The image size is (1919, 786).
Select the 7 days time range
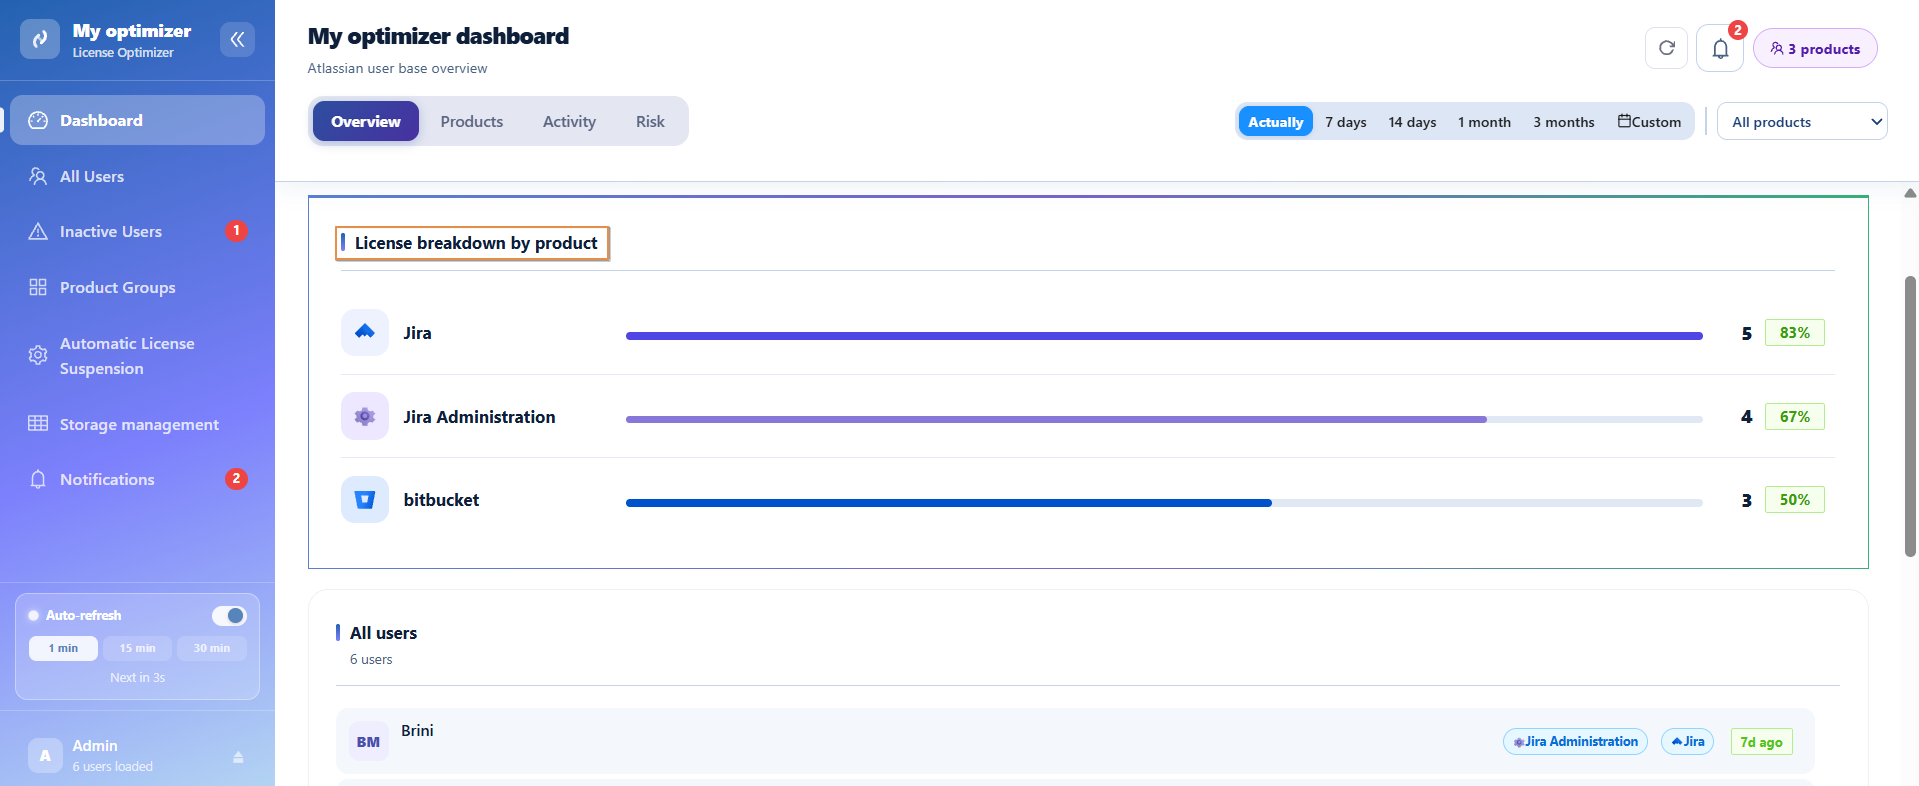pyautogui.click(x=1346, y=121)
